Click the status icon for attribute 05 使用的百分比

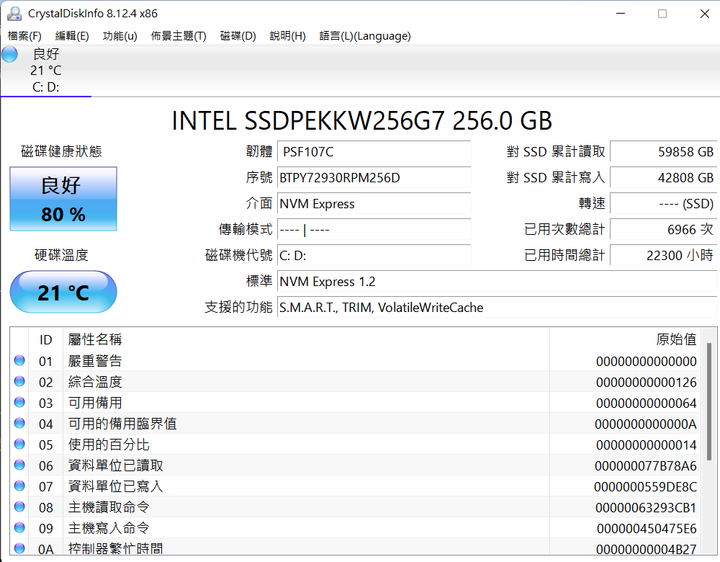click(x=19, y=444)
